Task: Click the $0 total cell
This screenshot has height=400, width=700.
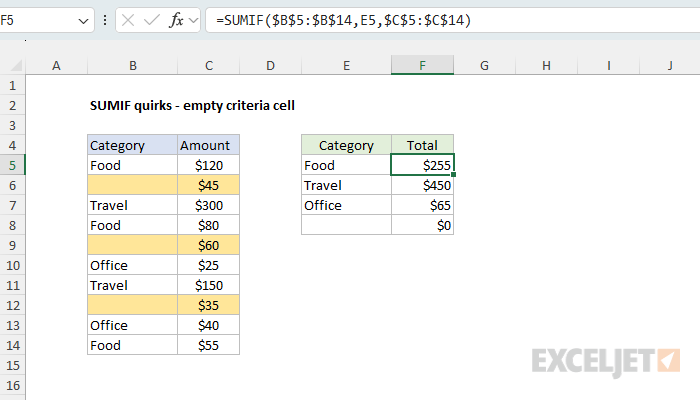Action: pyautogui.click(x=422, y=225)
